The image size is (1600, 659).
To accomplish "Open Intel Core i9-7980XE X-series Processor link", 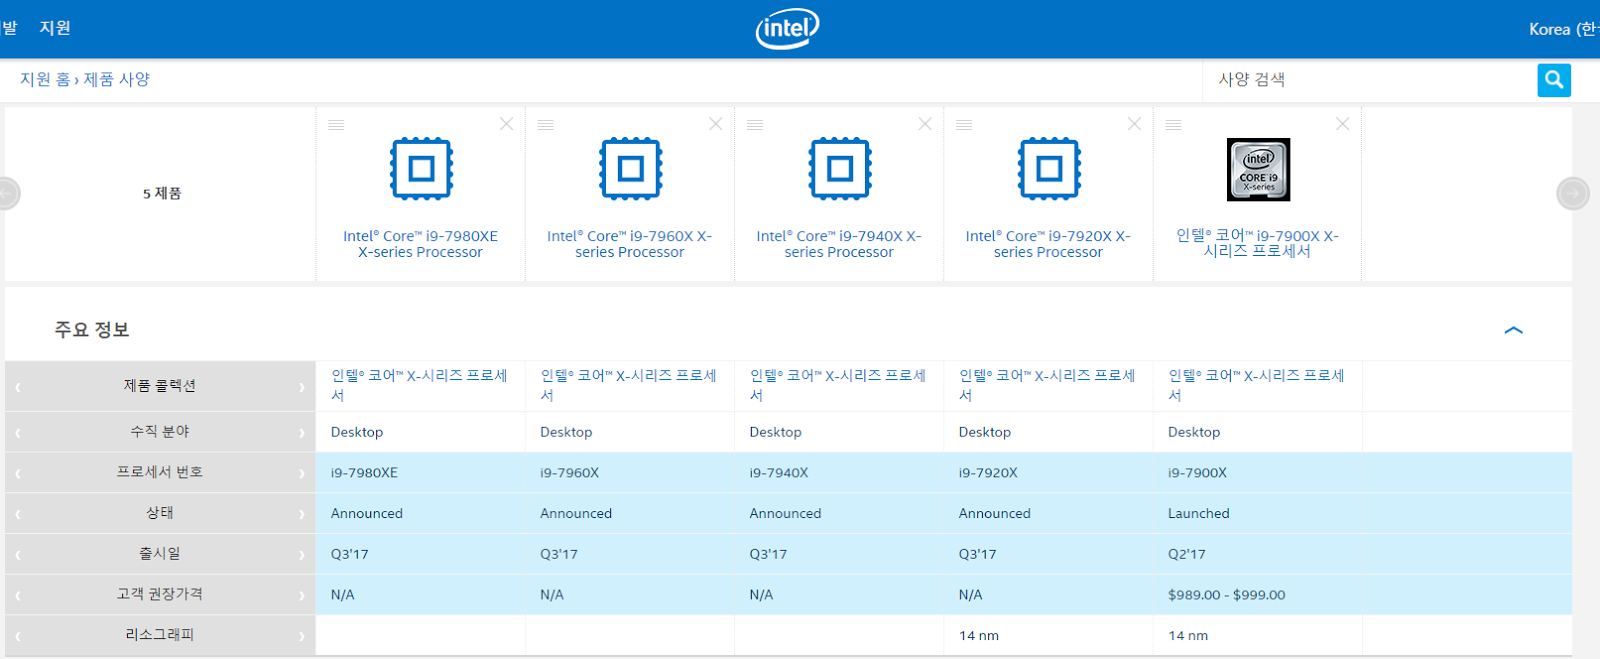I will tap(421, 244).
